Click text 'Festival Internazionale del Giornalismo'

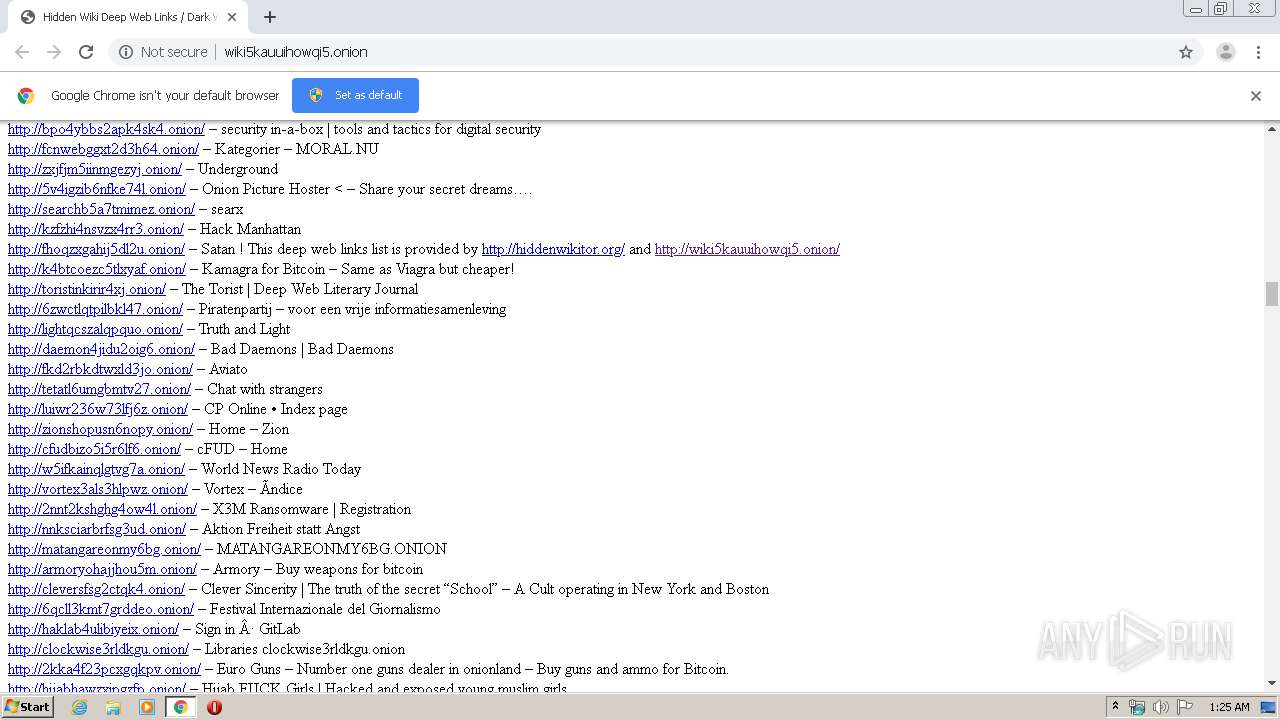click(x=325, y=609)
